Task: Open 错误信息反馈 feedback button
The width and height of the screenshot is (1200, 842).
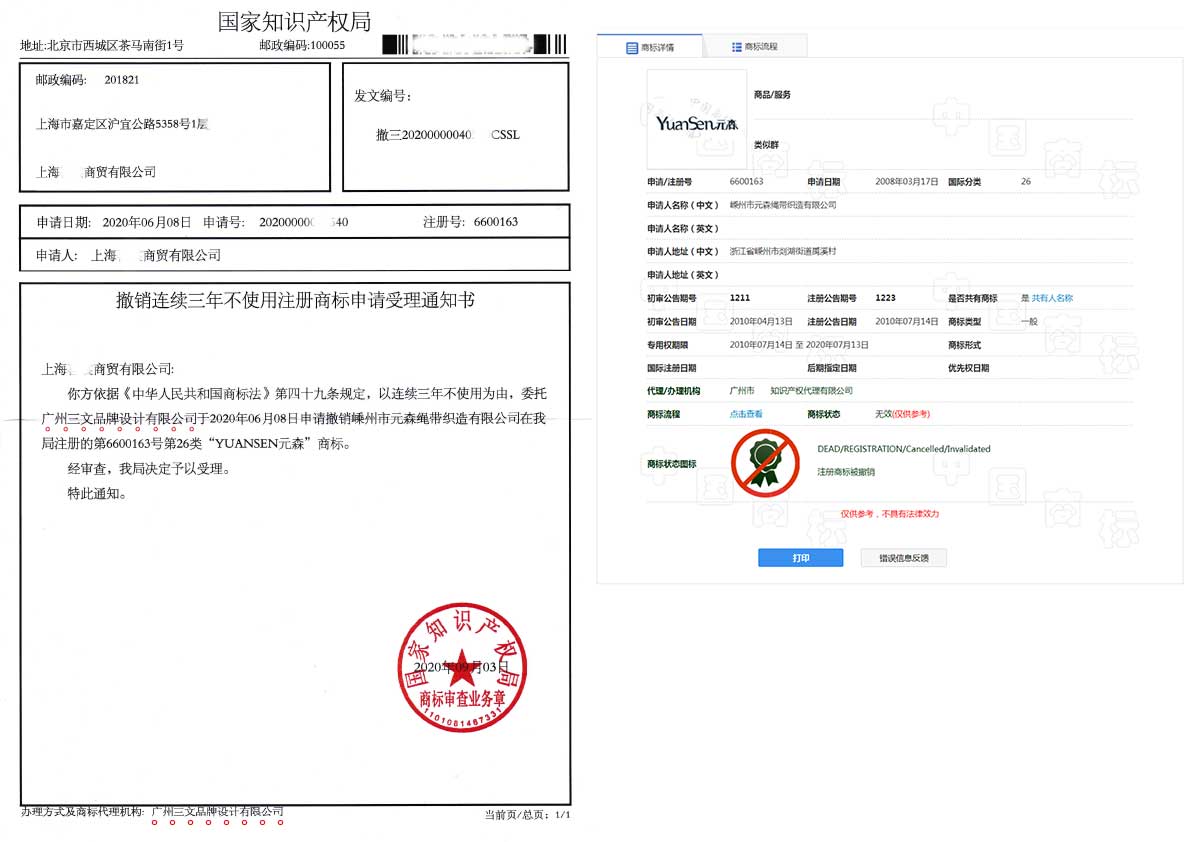Action: (x=903, y=558)
